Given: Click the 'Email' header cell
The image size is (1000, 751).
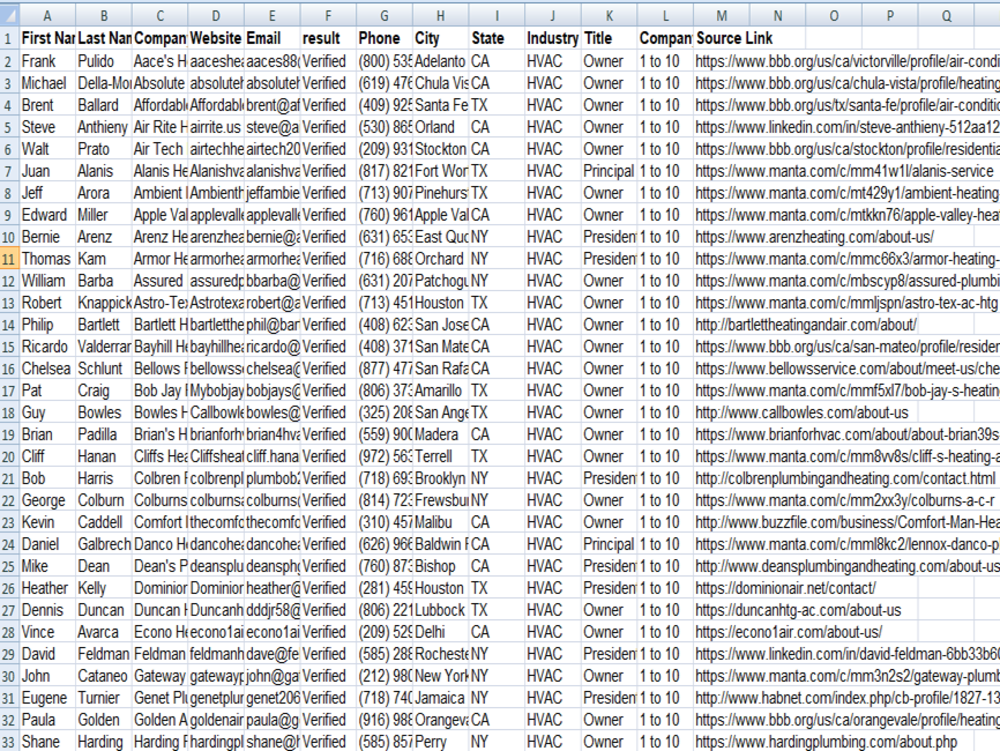Looking at the screenshot, I should coord(272,38).
